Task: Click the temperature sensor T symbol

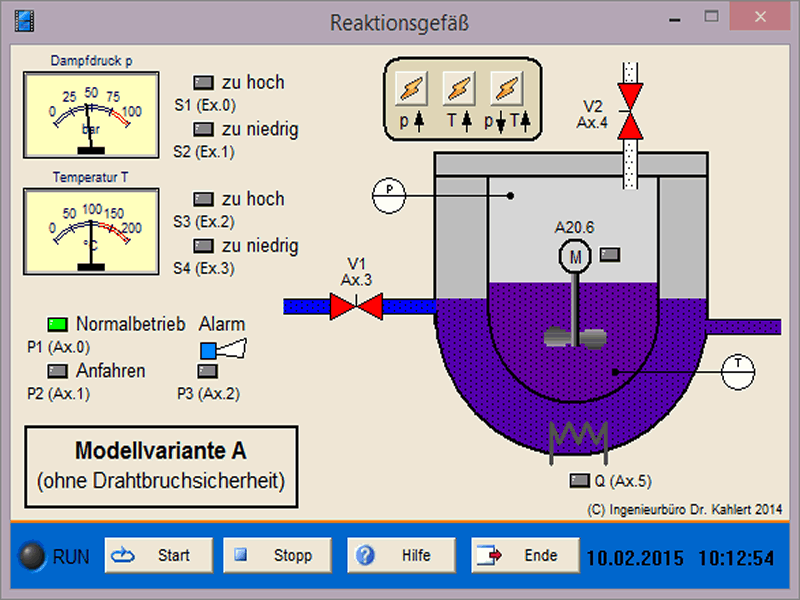Action: [739, 368]
